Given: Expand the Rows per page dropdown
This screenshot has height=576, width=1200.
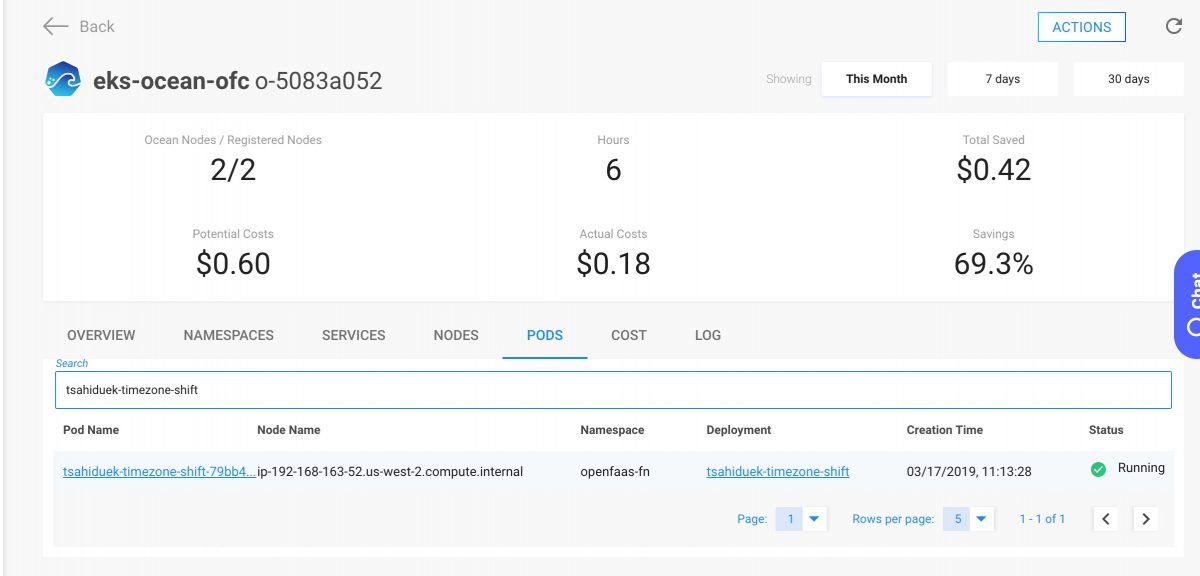Looking at the screenshot, I should click(981, 519).
